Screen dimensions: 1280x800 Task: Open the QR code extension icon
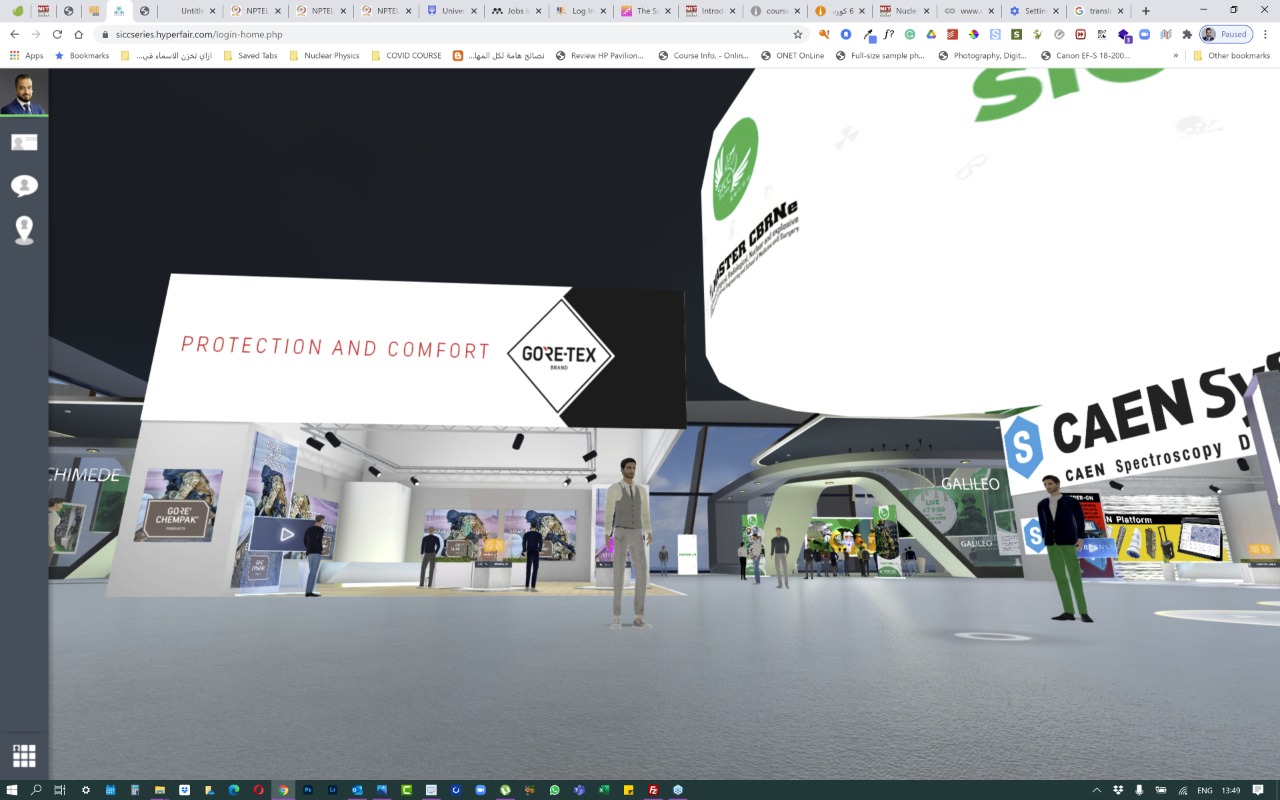click(1101, 34)
